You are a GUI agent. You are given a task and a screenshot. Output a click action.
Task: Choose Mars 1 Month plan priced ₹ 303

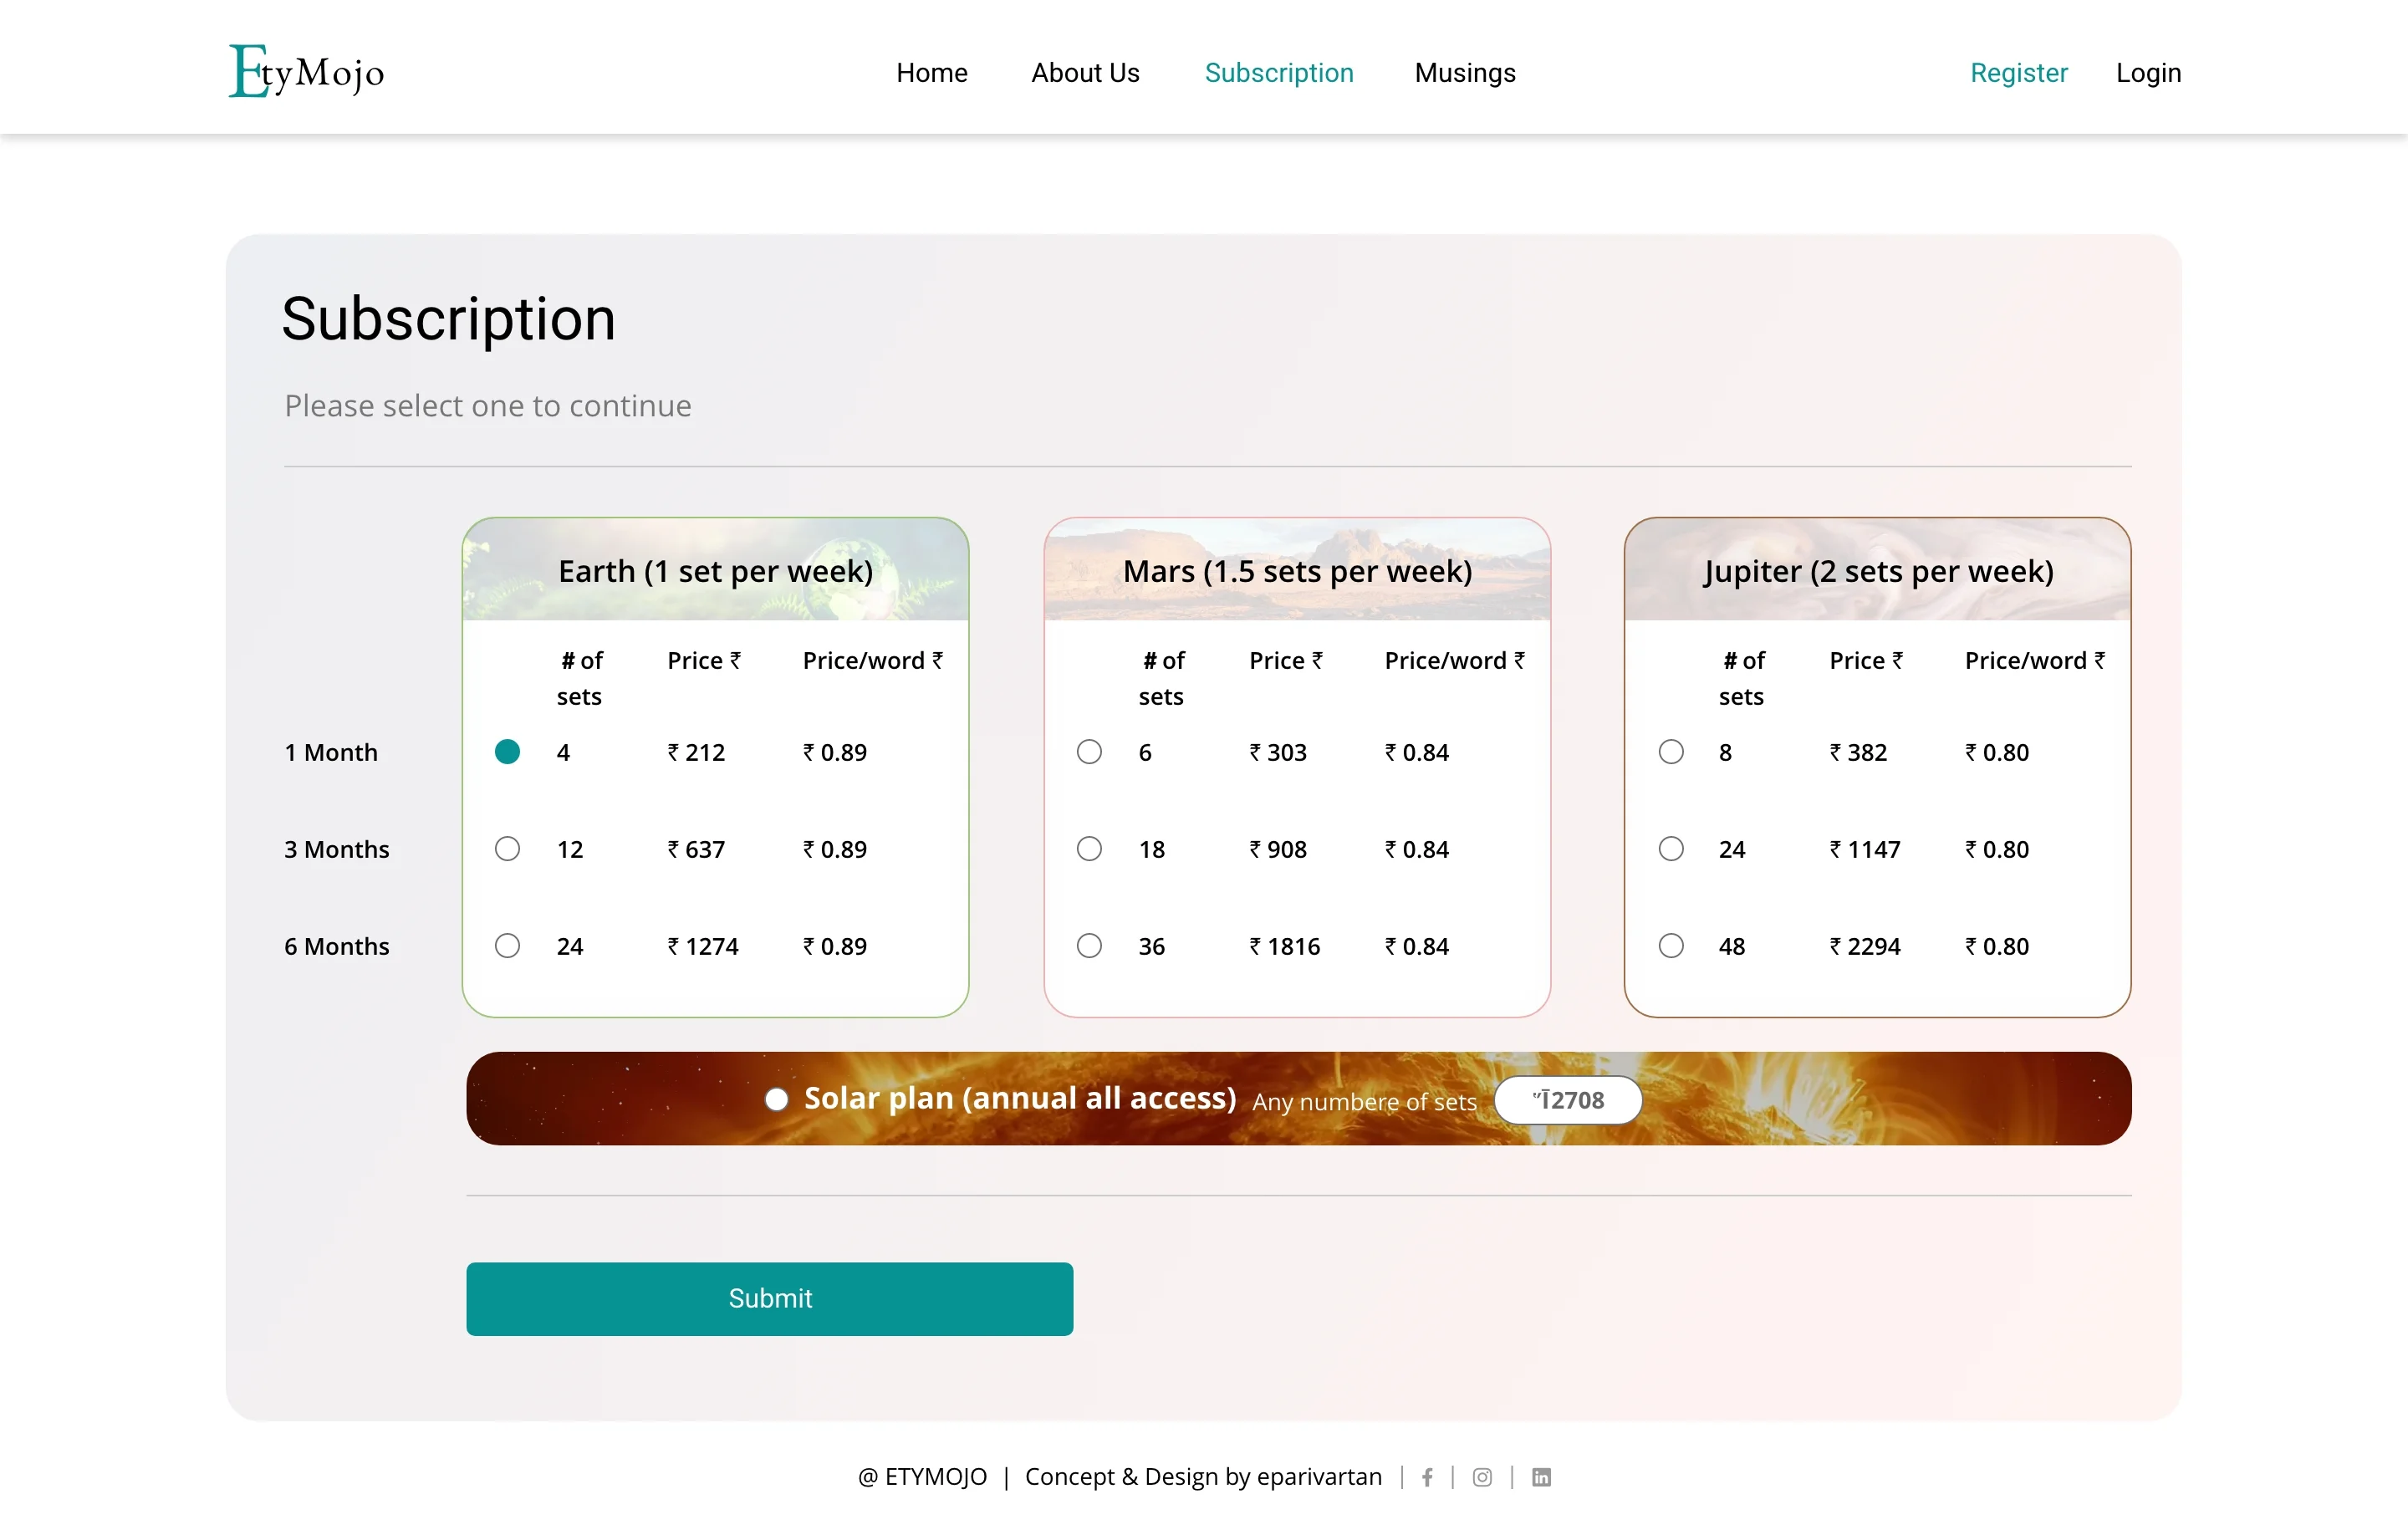pyautogui.click(x=1089, y=751)
